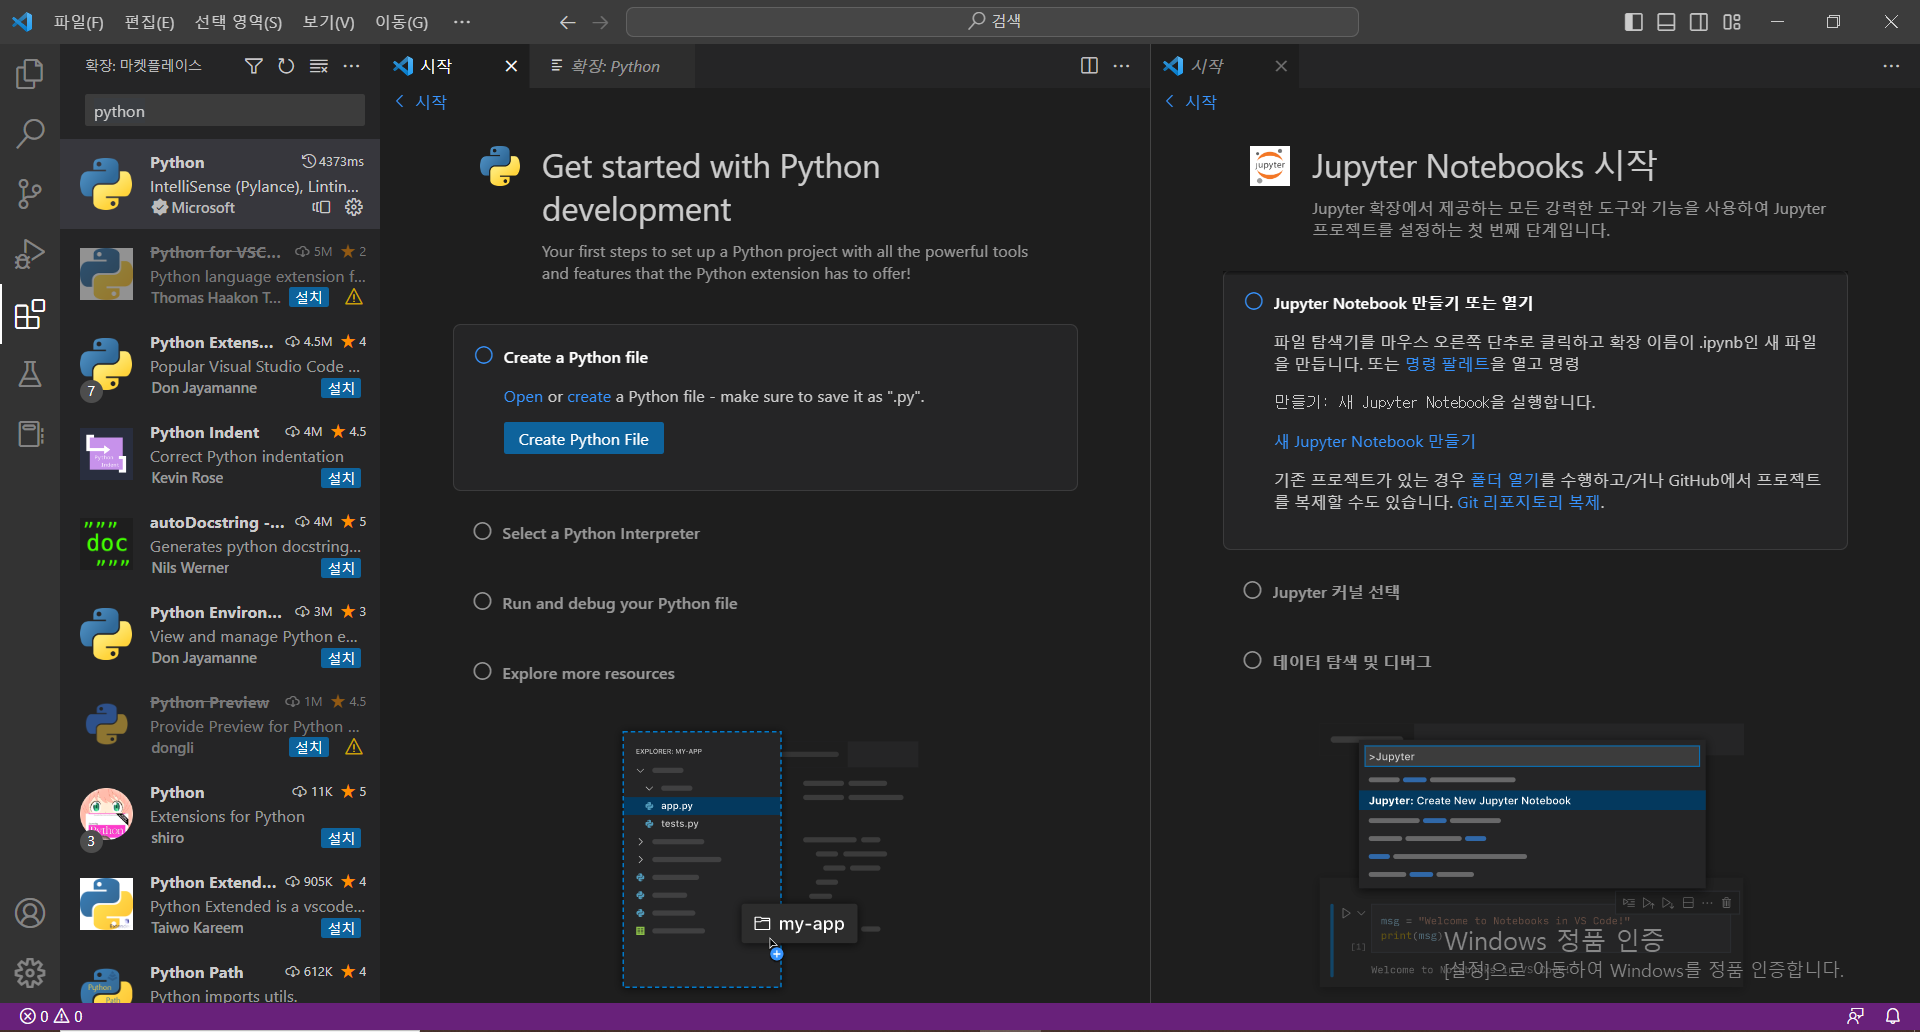Open the Run and Debug view

click(30, 254)
